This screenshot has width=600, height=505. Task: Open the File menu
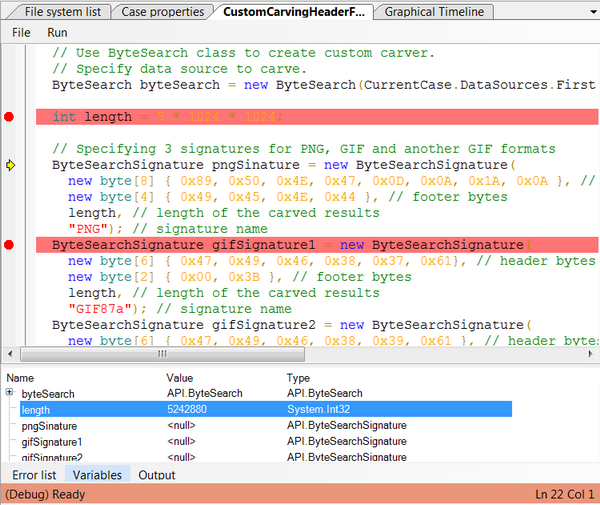tap(21, 32)
